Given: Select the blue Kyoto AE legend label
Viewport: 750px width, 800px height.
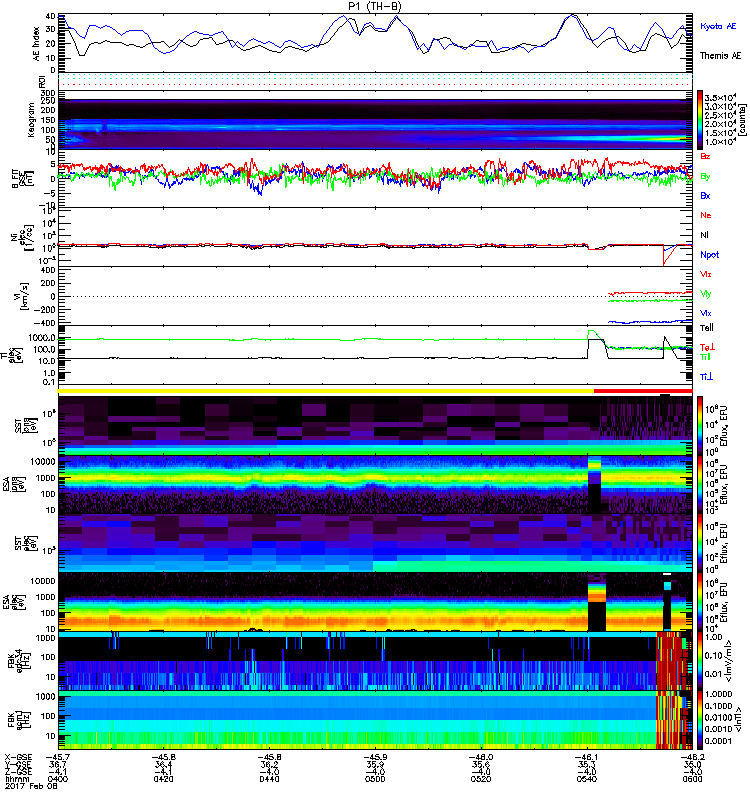Looking at the screenshot, I should click(718, 26).
